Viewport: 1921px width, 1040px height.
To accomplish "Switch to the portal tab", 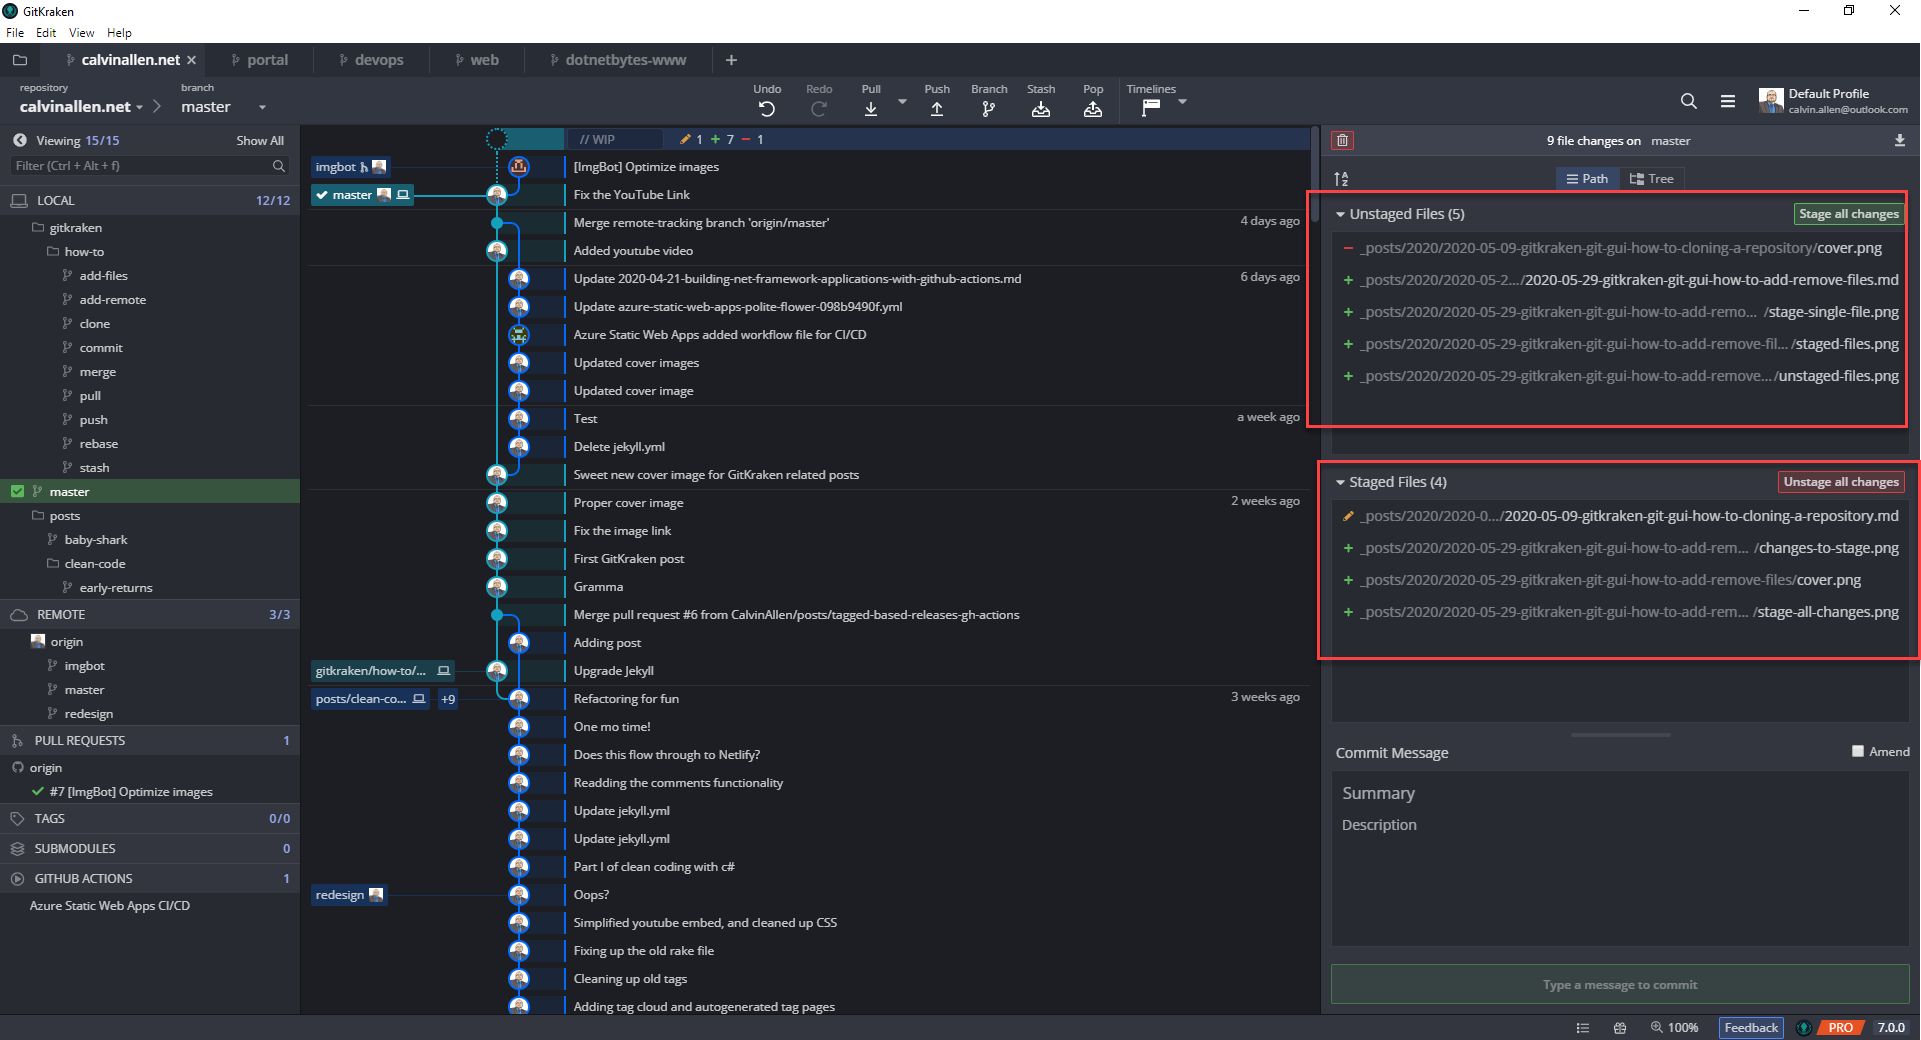I will pyautogui.click(x=260, y=60).
